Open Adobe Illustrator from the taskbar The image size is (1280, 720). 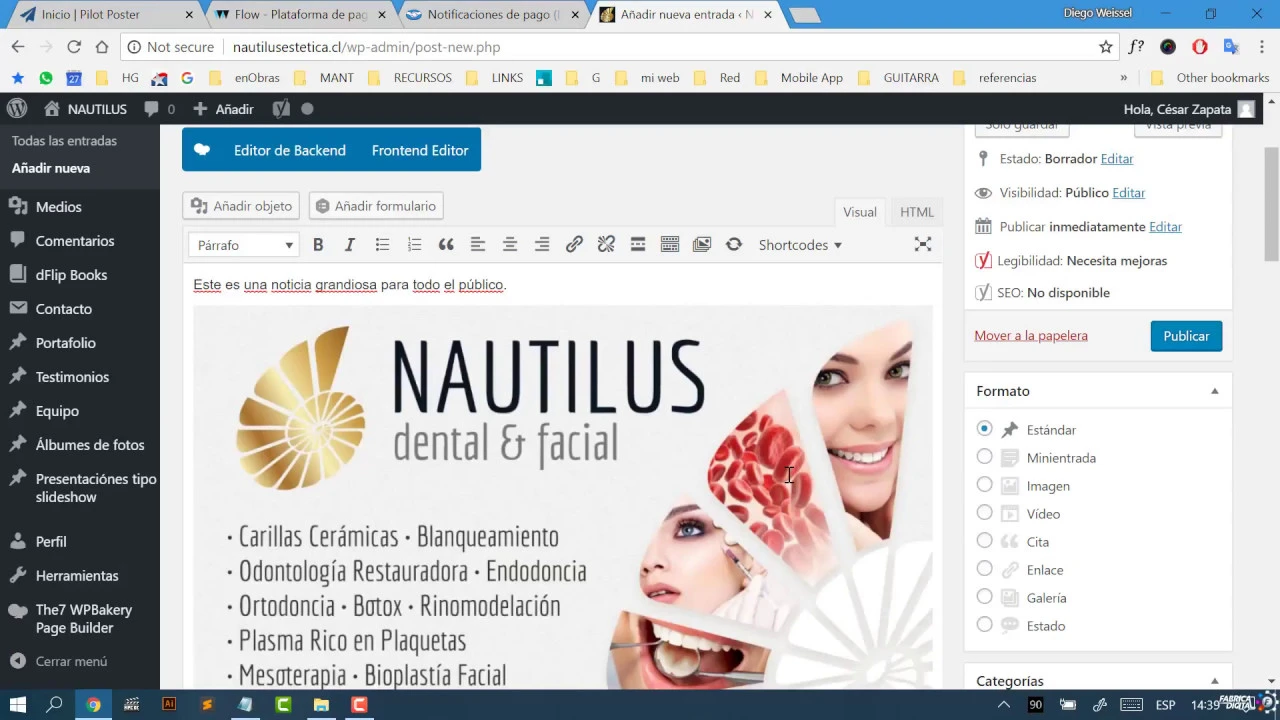169,705
